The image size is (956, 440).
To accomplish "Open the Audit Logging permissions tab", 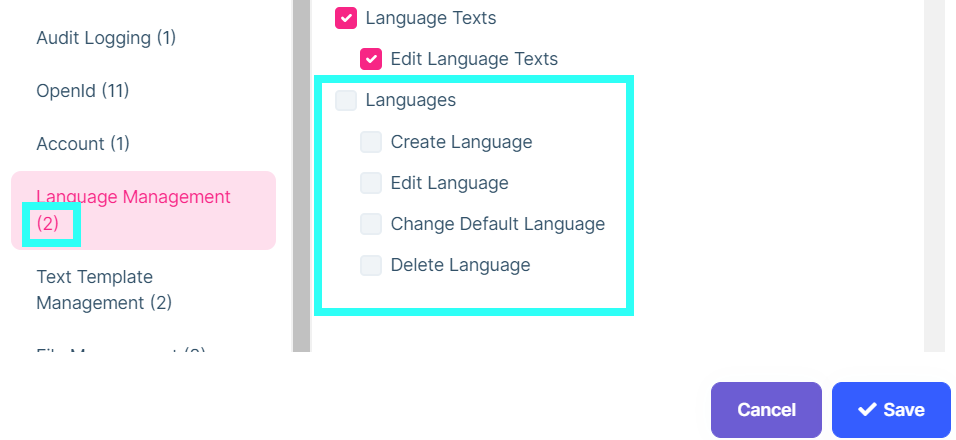I will 106,38.
